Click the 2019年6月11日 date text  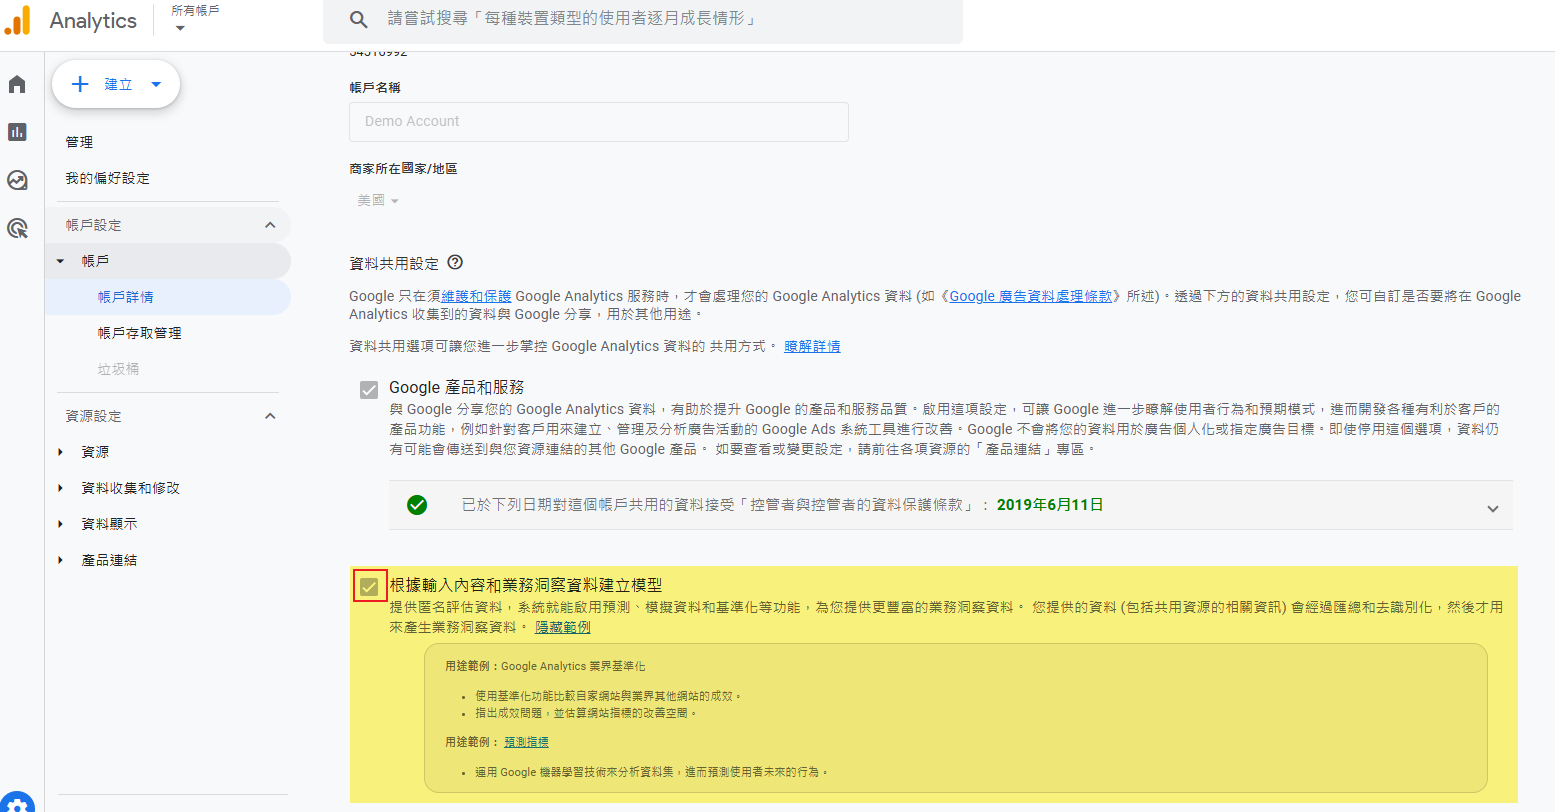1050,505
